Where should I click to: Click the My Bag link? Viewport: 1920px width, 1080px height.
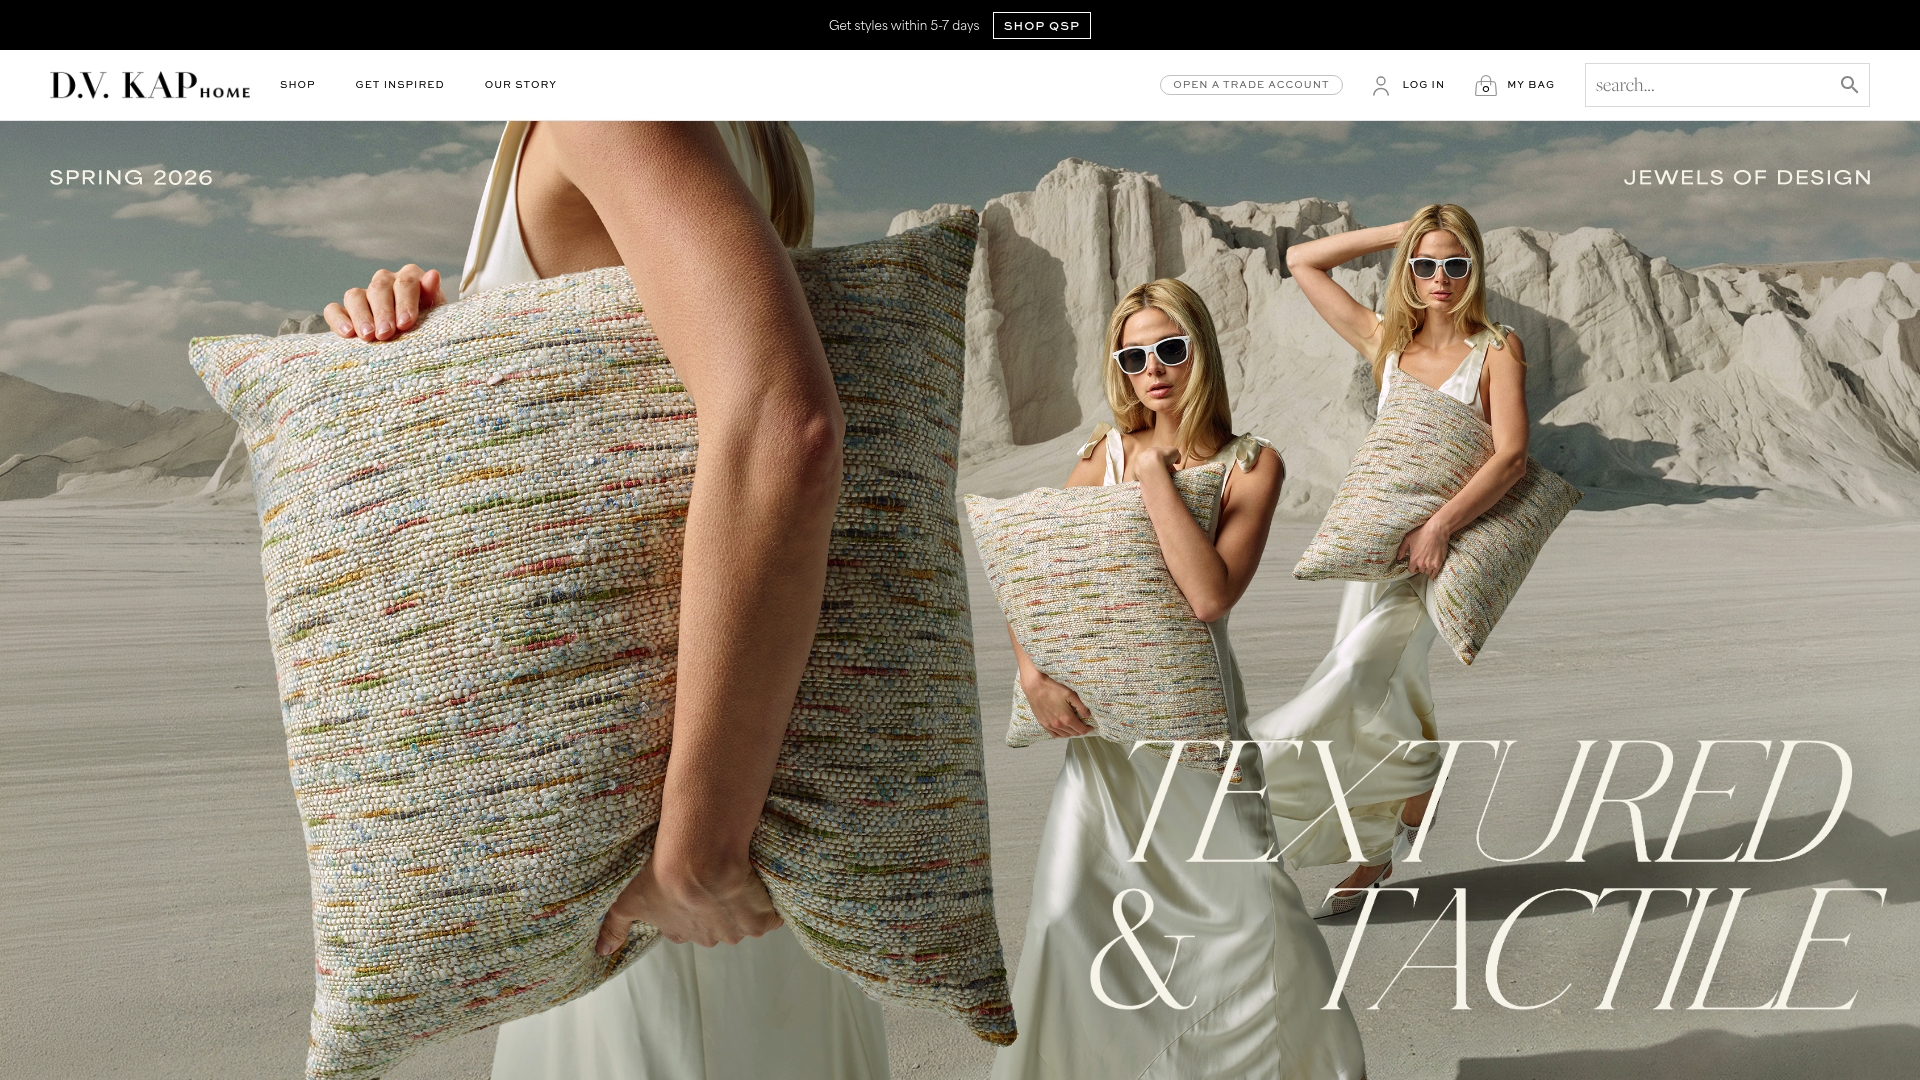(x=1531, y=85)
